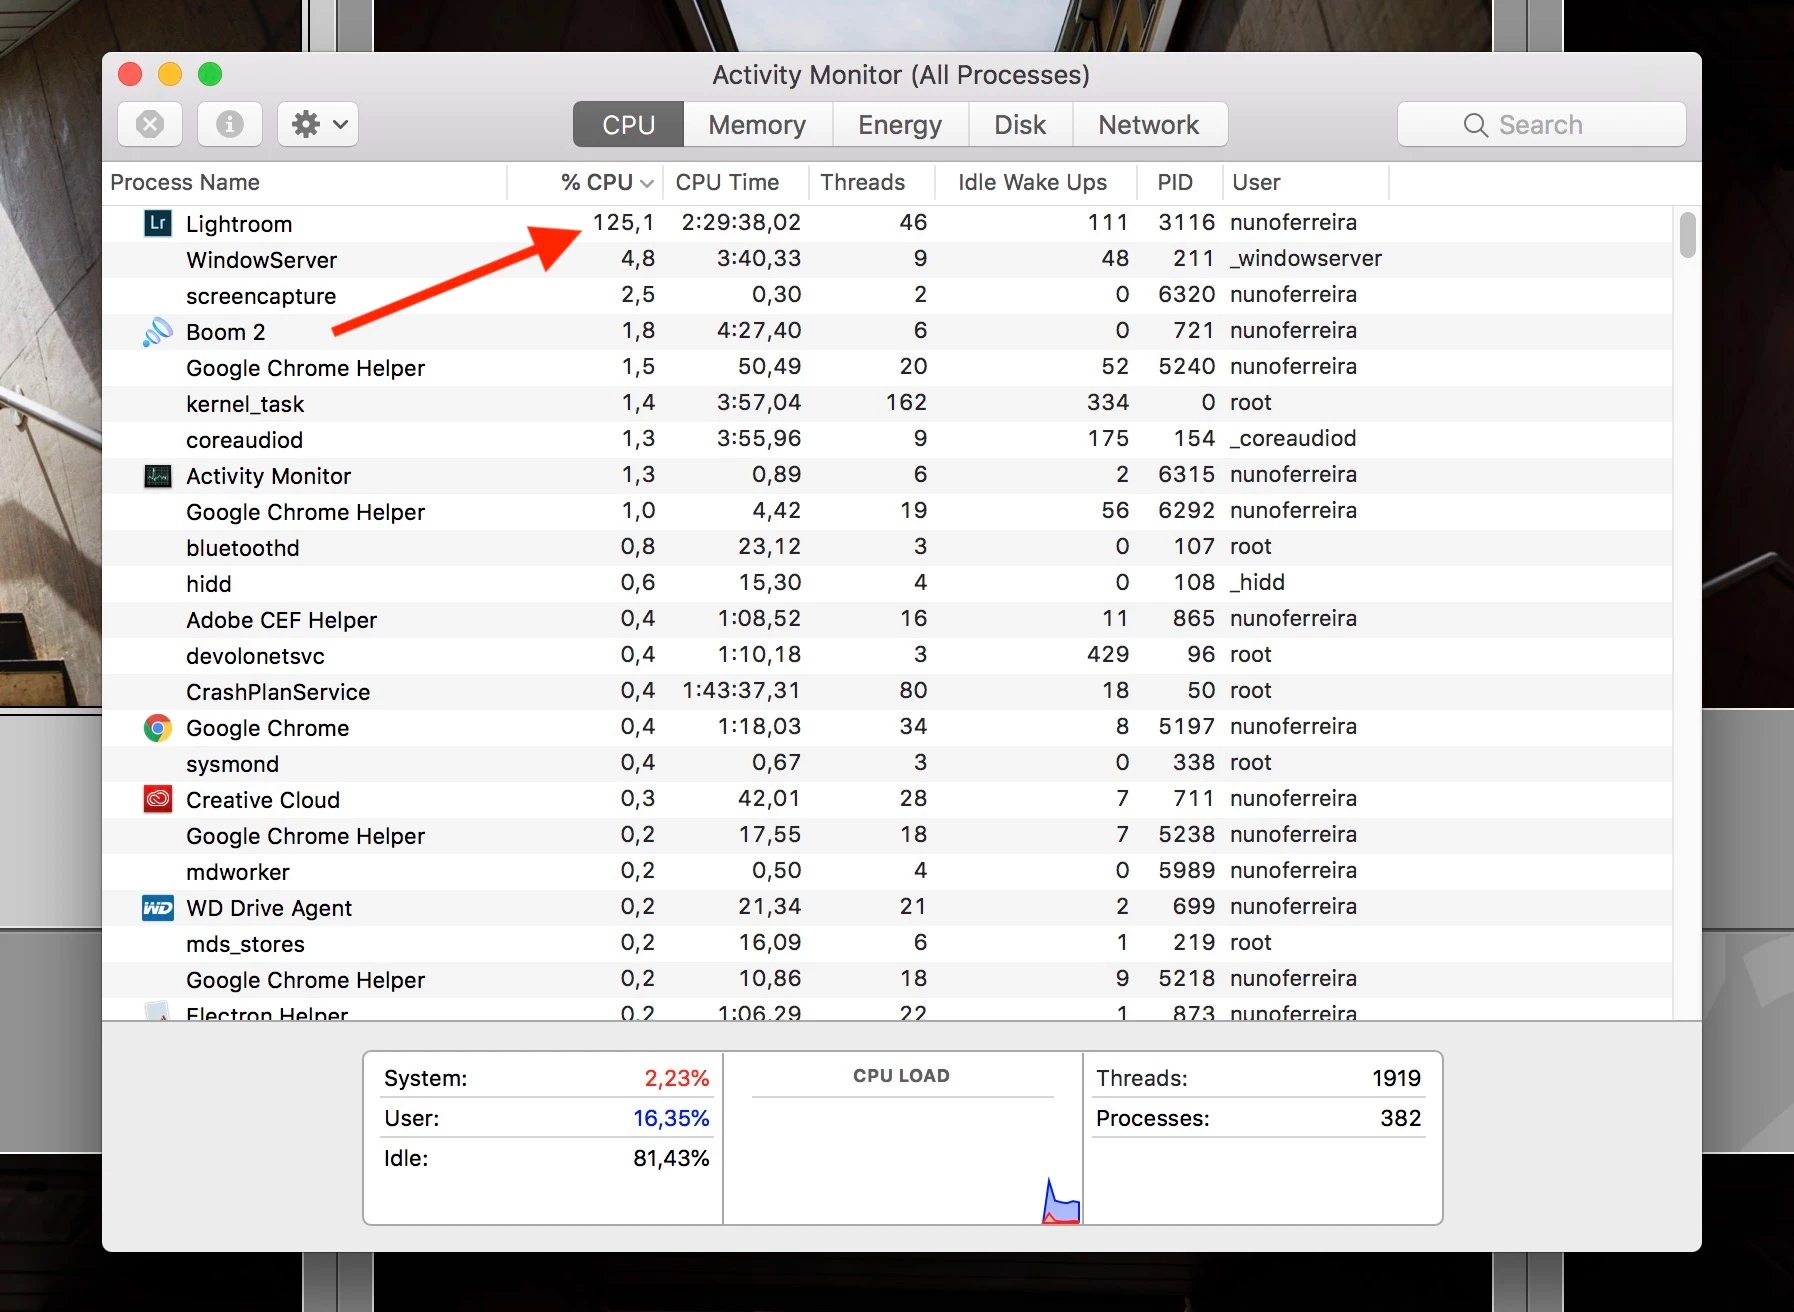Click the Idle 81,43% value
Screen dimensions: 1794x1312
pos(671,1158)
